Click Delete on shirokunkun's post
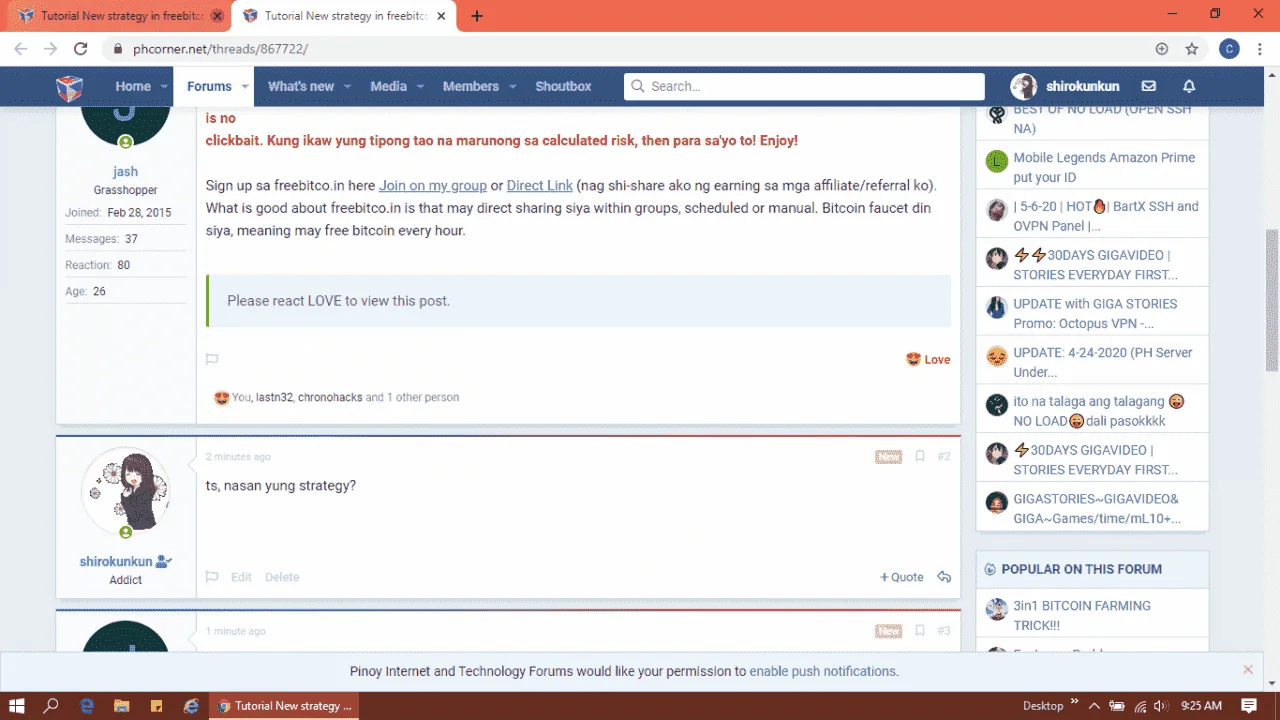 [x=282, y=577]
